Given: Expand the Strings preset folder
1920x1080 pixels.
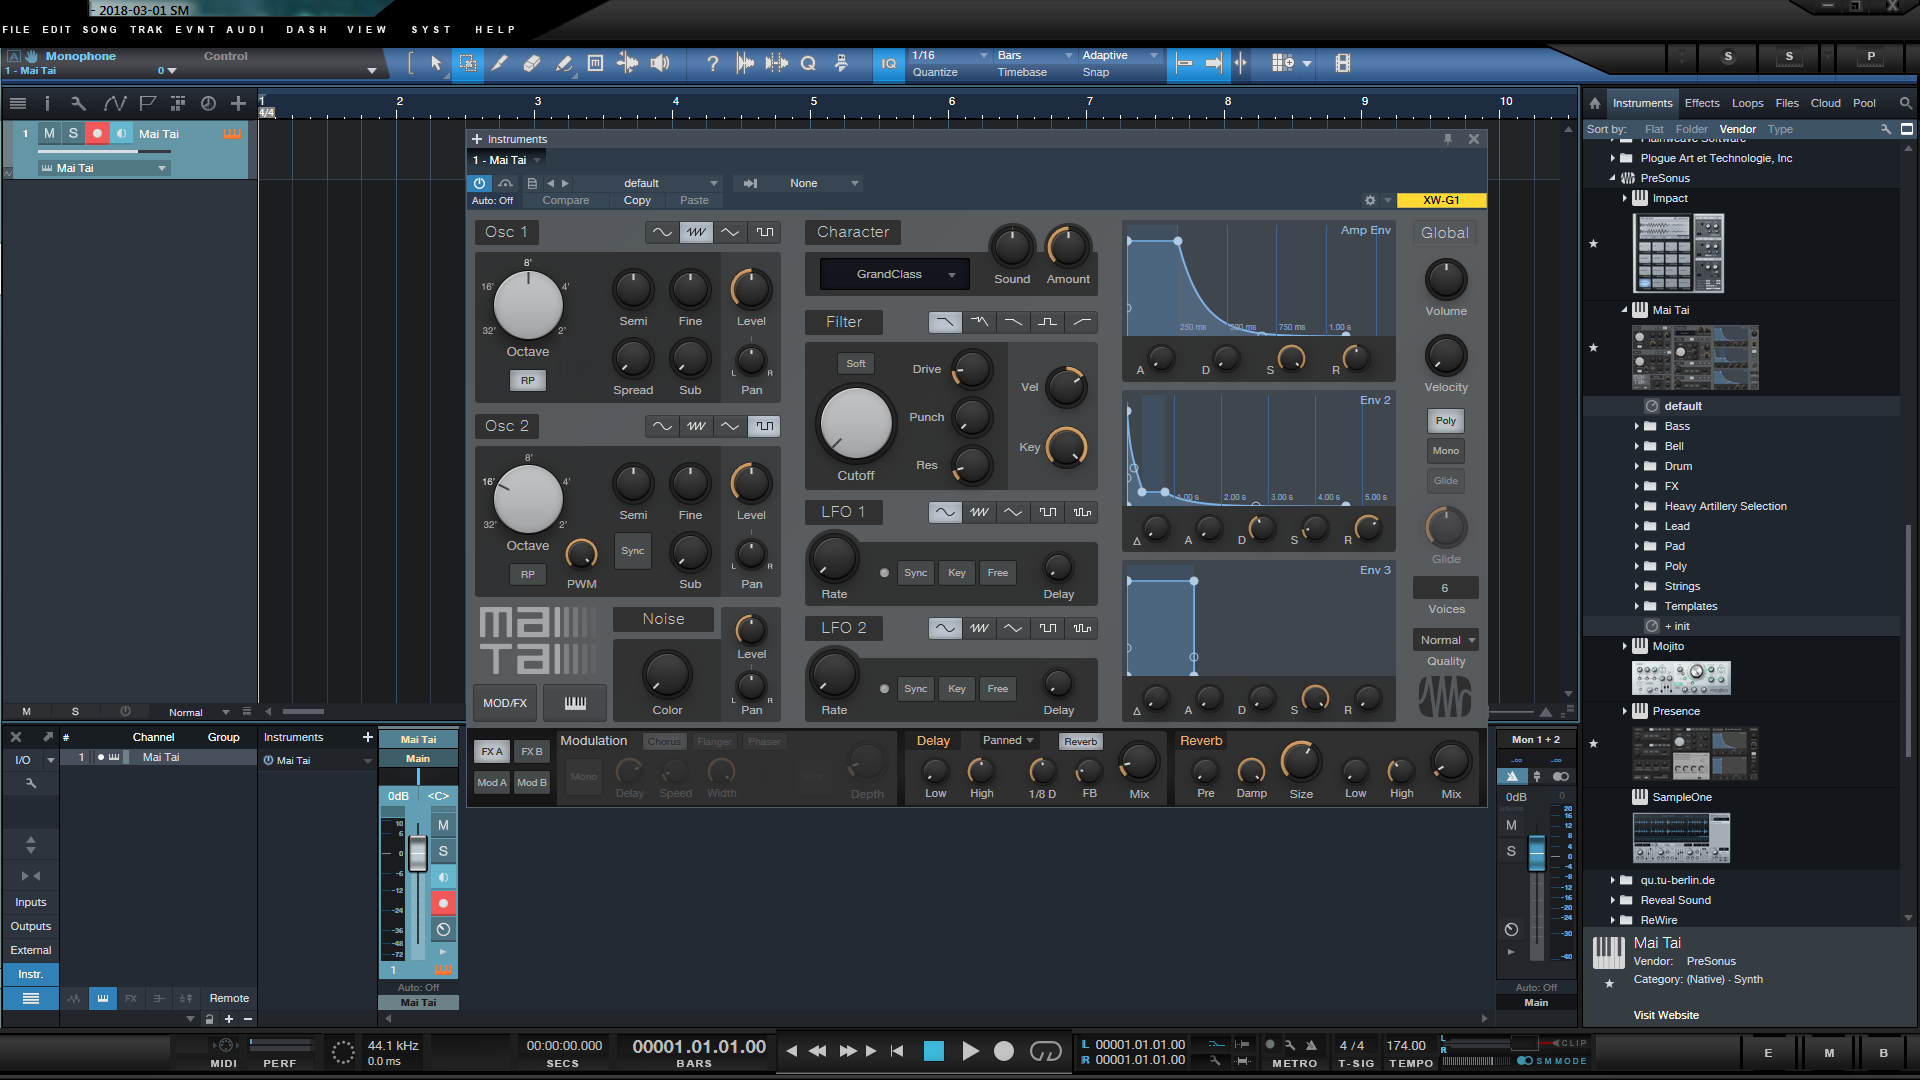Looking at the screenshot, I should pyautogui.click(x=1637, y=587).
